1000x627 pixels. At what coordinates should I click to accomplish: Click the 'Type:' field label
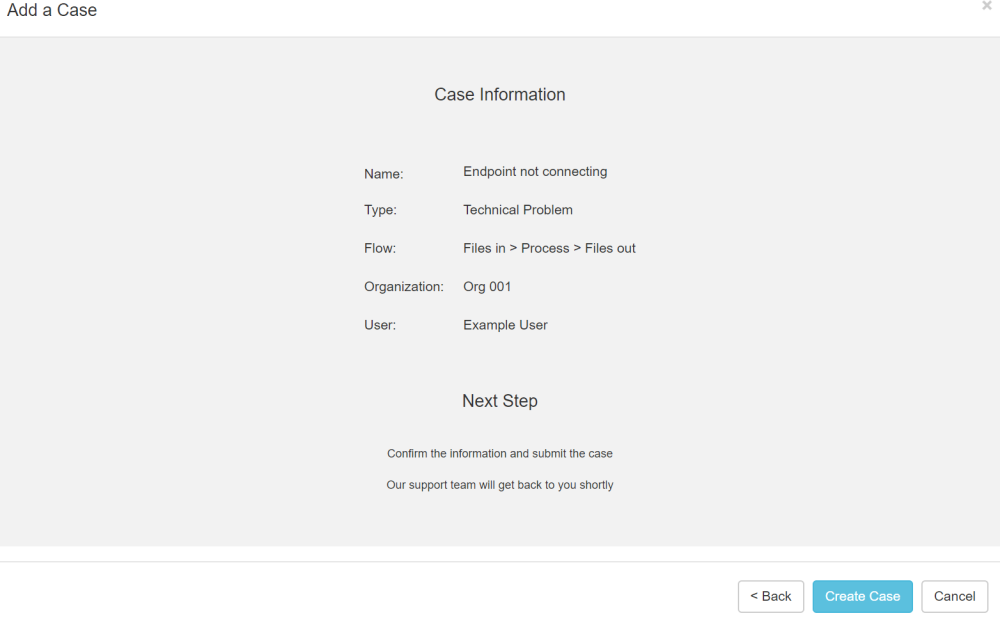pos(380,210)
